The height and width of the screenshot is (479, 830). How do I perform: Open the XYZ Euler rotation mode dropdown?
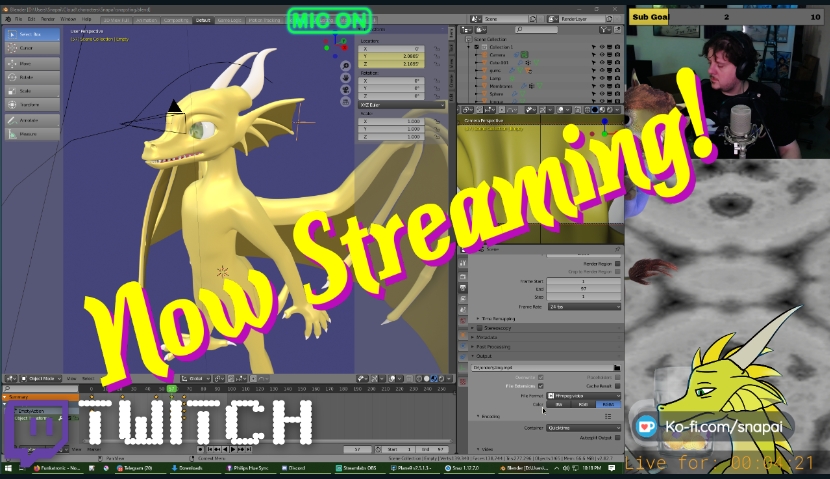(x=402, y=105)
